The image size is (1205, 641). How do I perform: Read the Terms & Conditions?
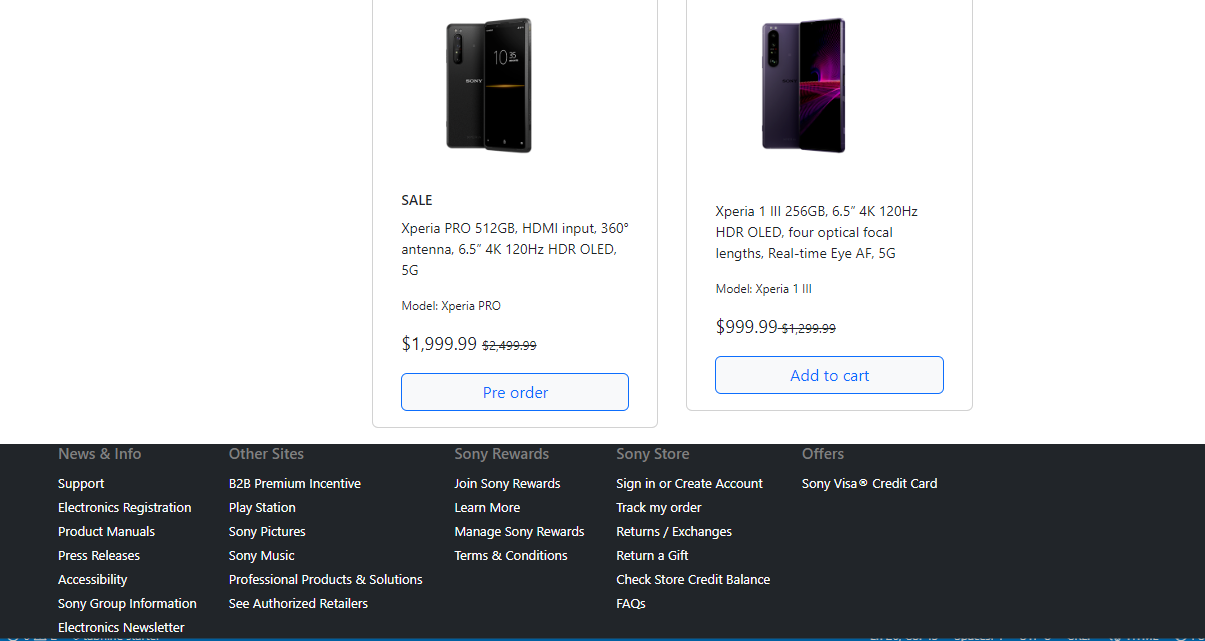coord(511,556)
